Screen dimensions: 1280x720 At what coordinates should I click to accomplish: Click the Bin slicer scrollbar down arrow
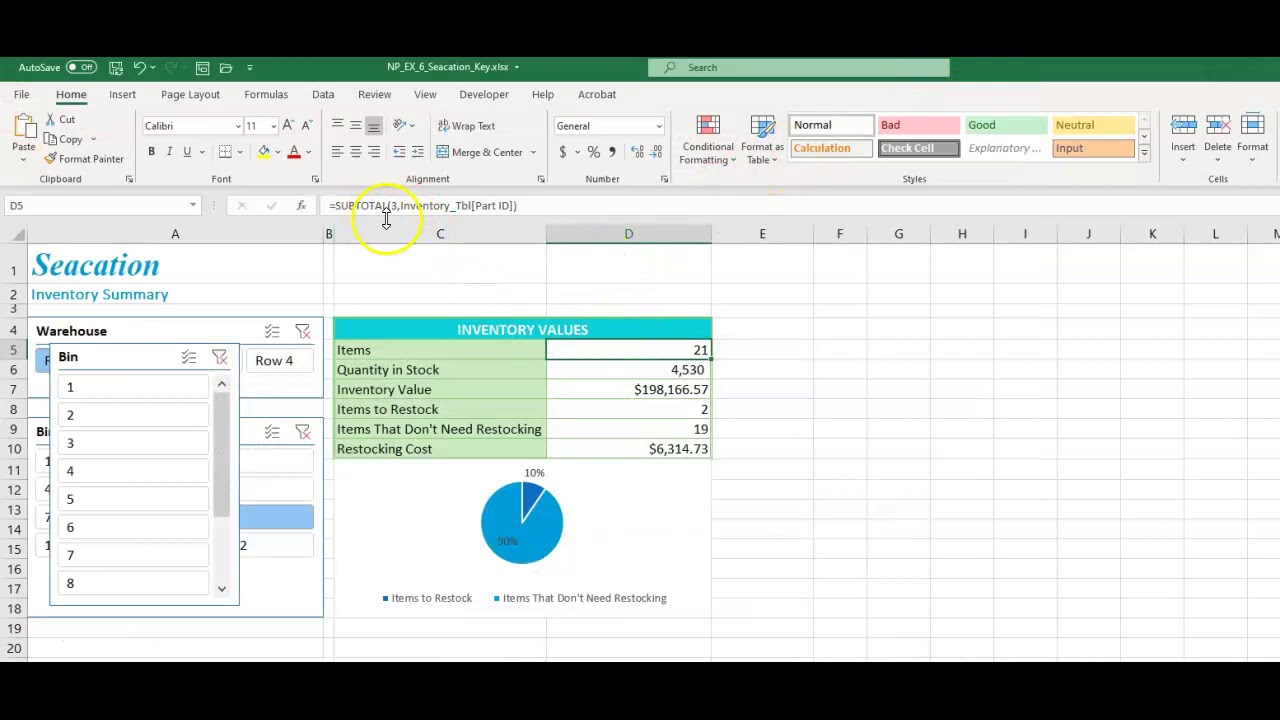tap(222, 588)
